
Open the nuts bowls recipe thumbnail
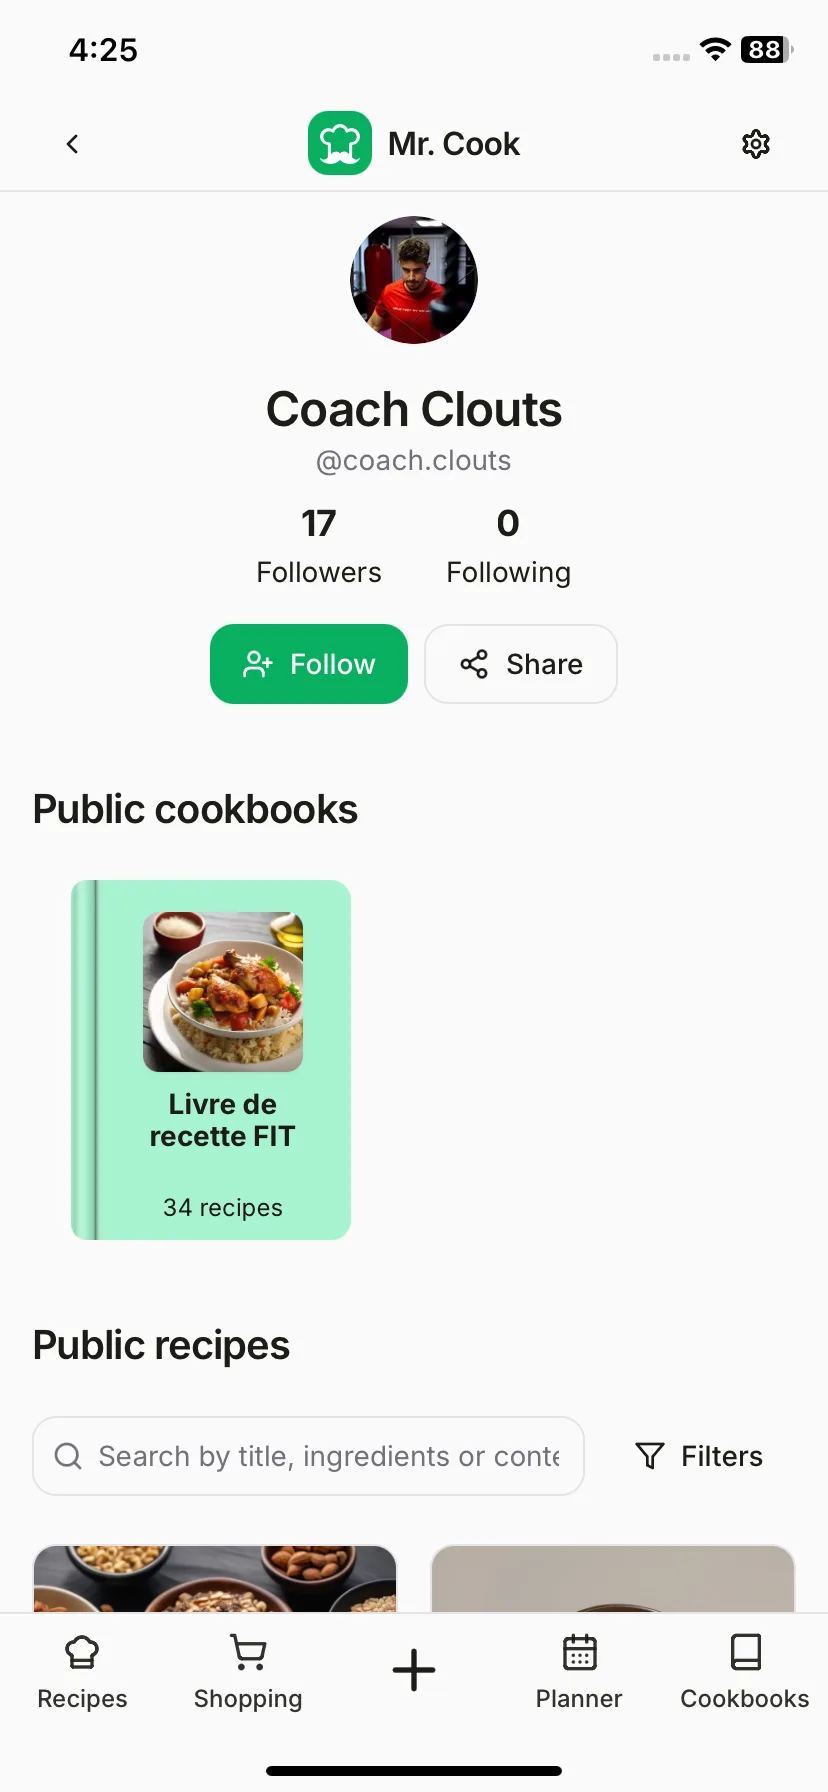[x=215, y=1579]
